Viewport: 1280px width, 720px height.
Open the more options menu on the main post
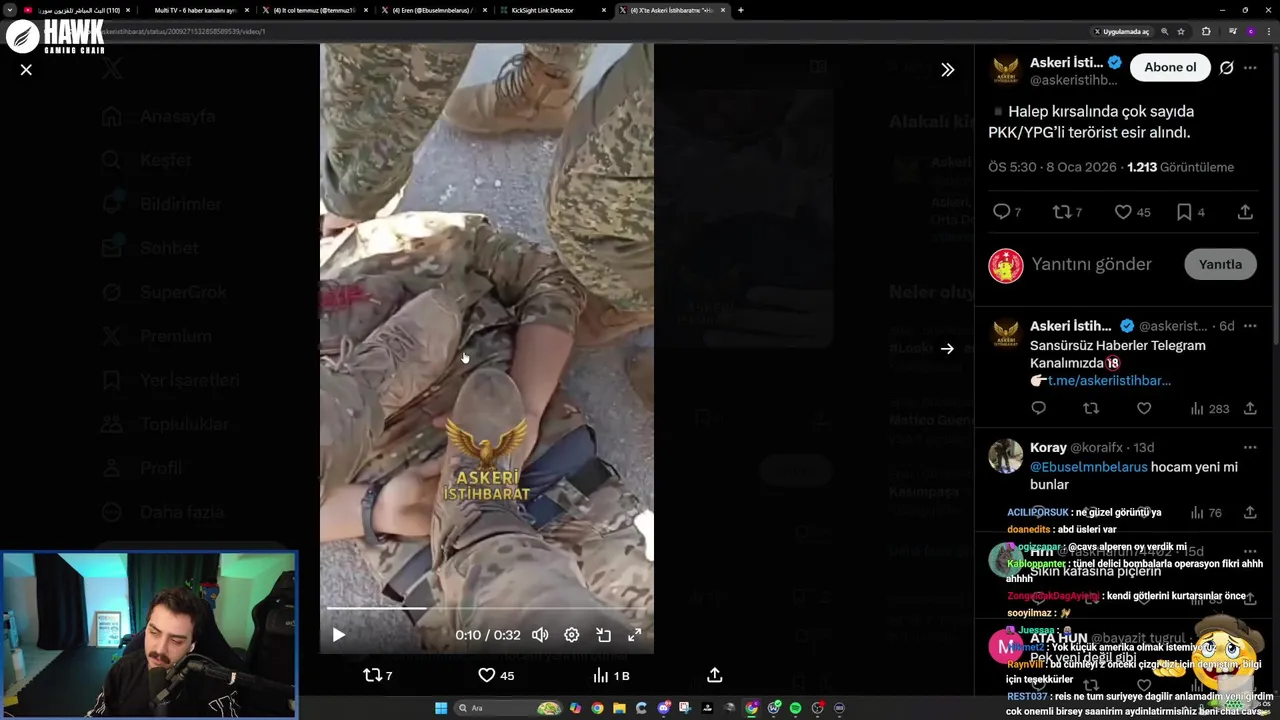coord(1250,68)
